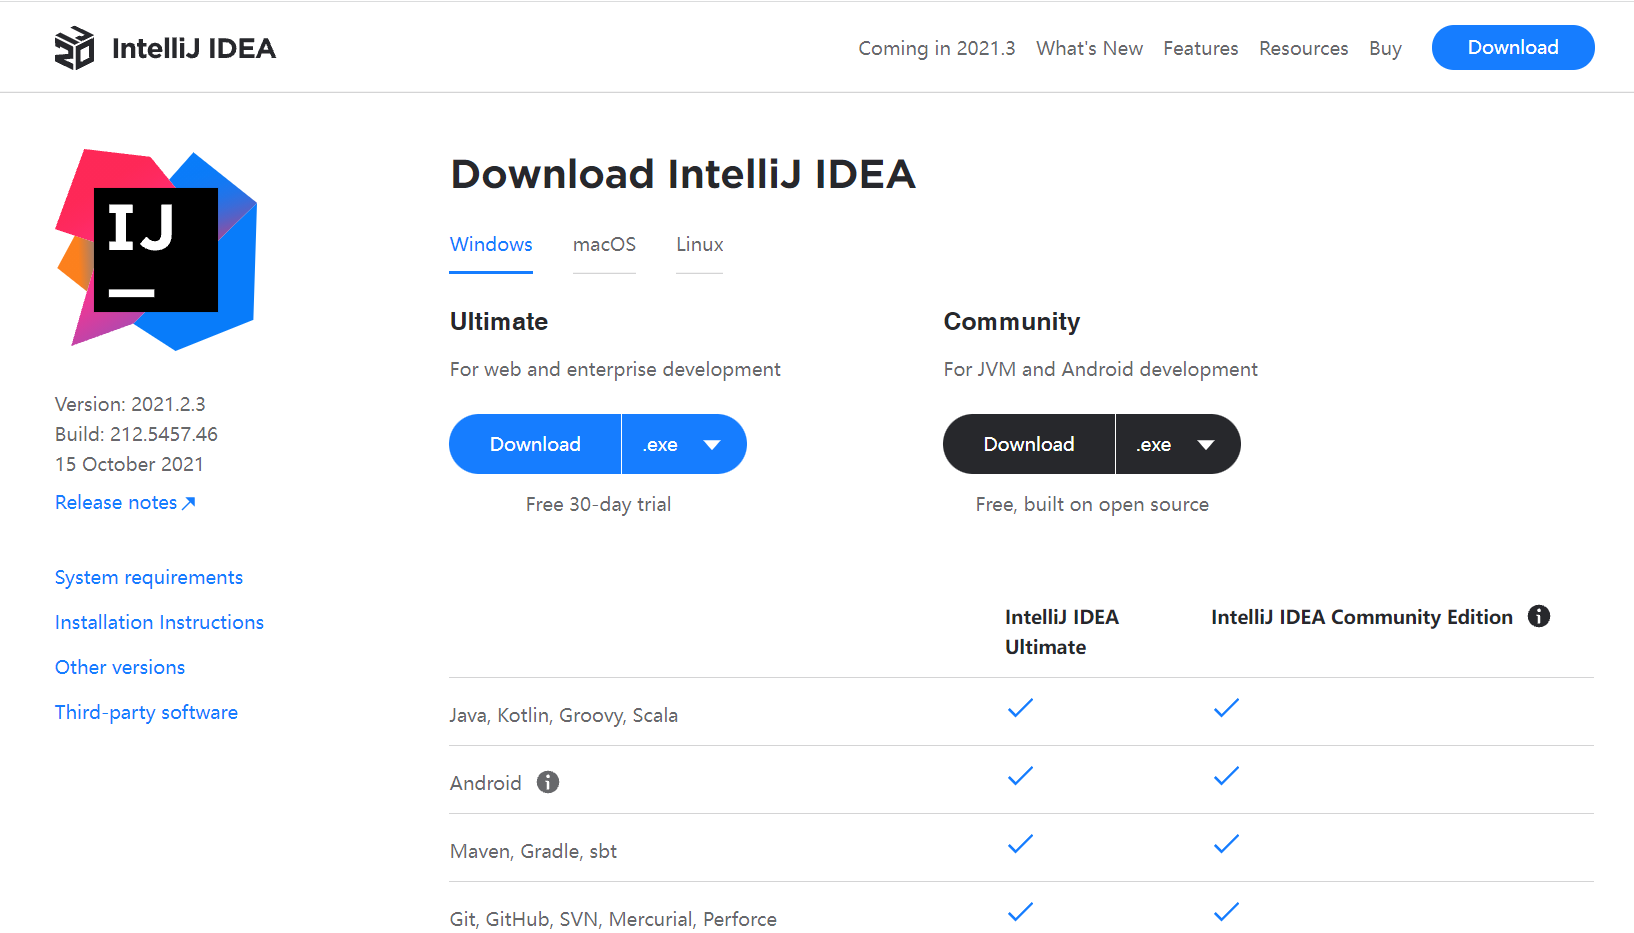Click 'IntelliJ IDEA Community Edition' column header
The height and width of the screenshot is (933, 1634).
click(1362, 617)
